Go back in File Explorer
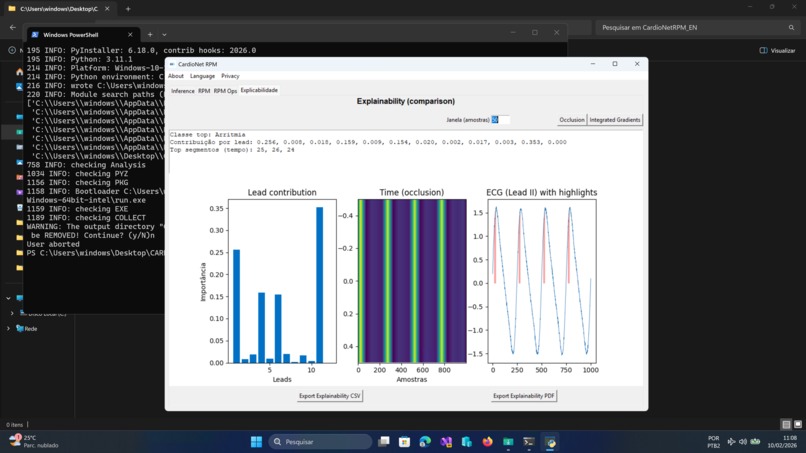Viewport: 806px width, 453px height. click(x=13, y=28)
